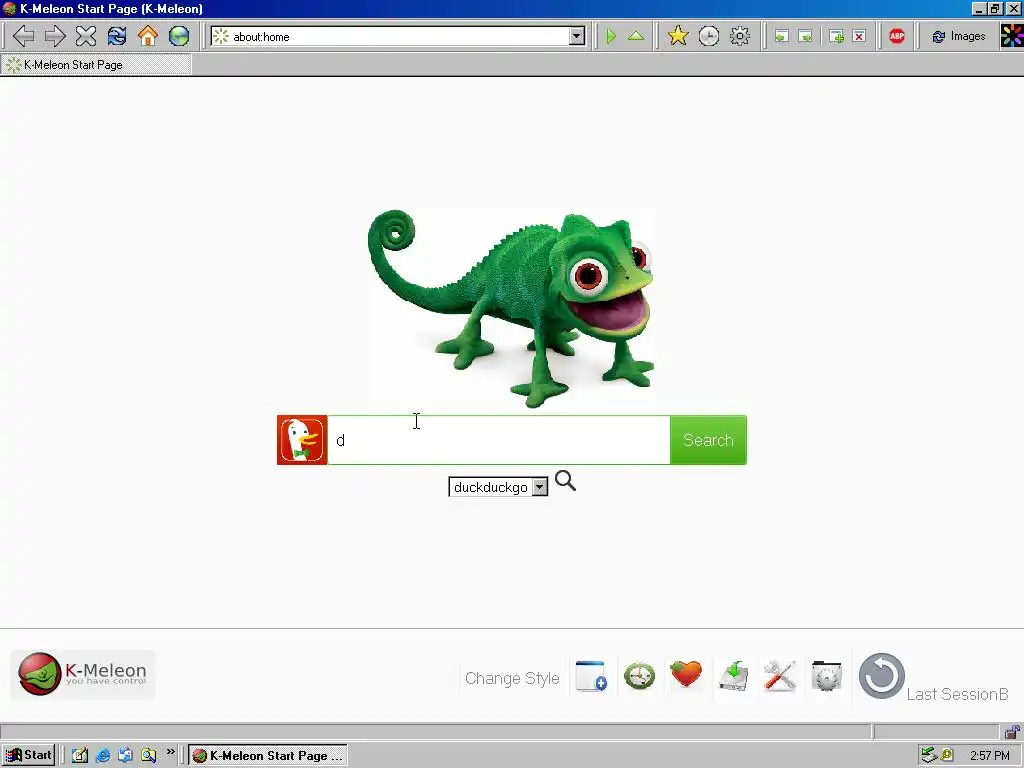Click the screwdriver and wrench tools icon
This screenshot has height=768, width=1024.
(780, 676)
